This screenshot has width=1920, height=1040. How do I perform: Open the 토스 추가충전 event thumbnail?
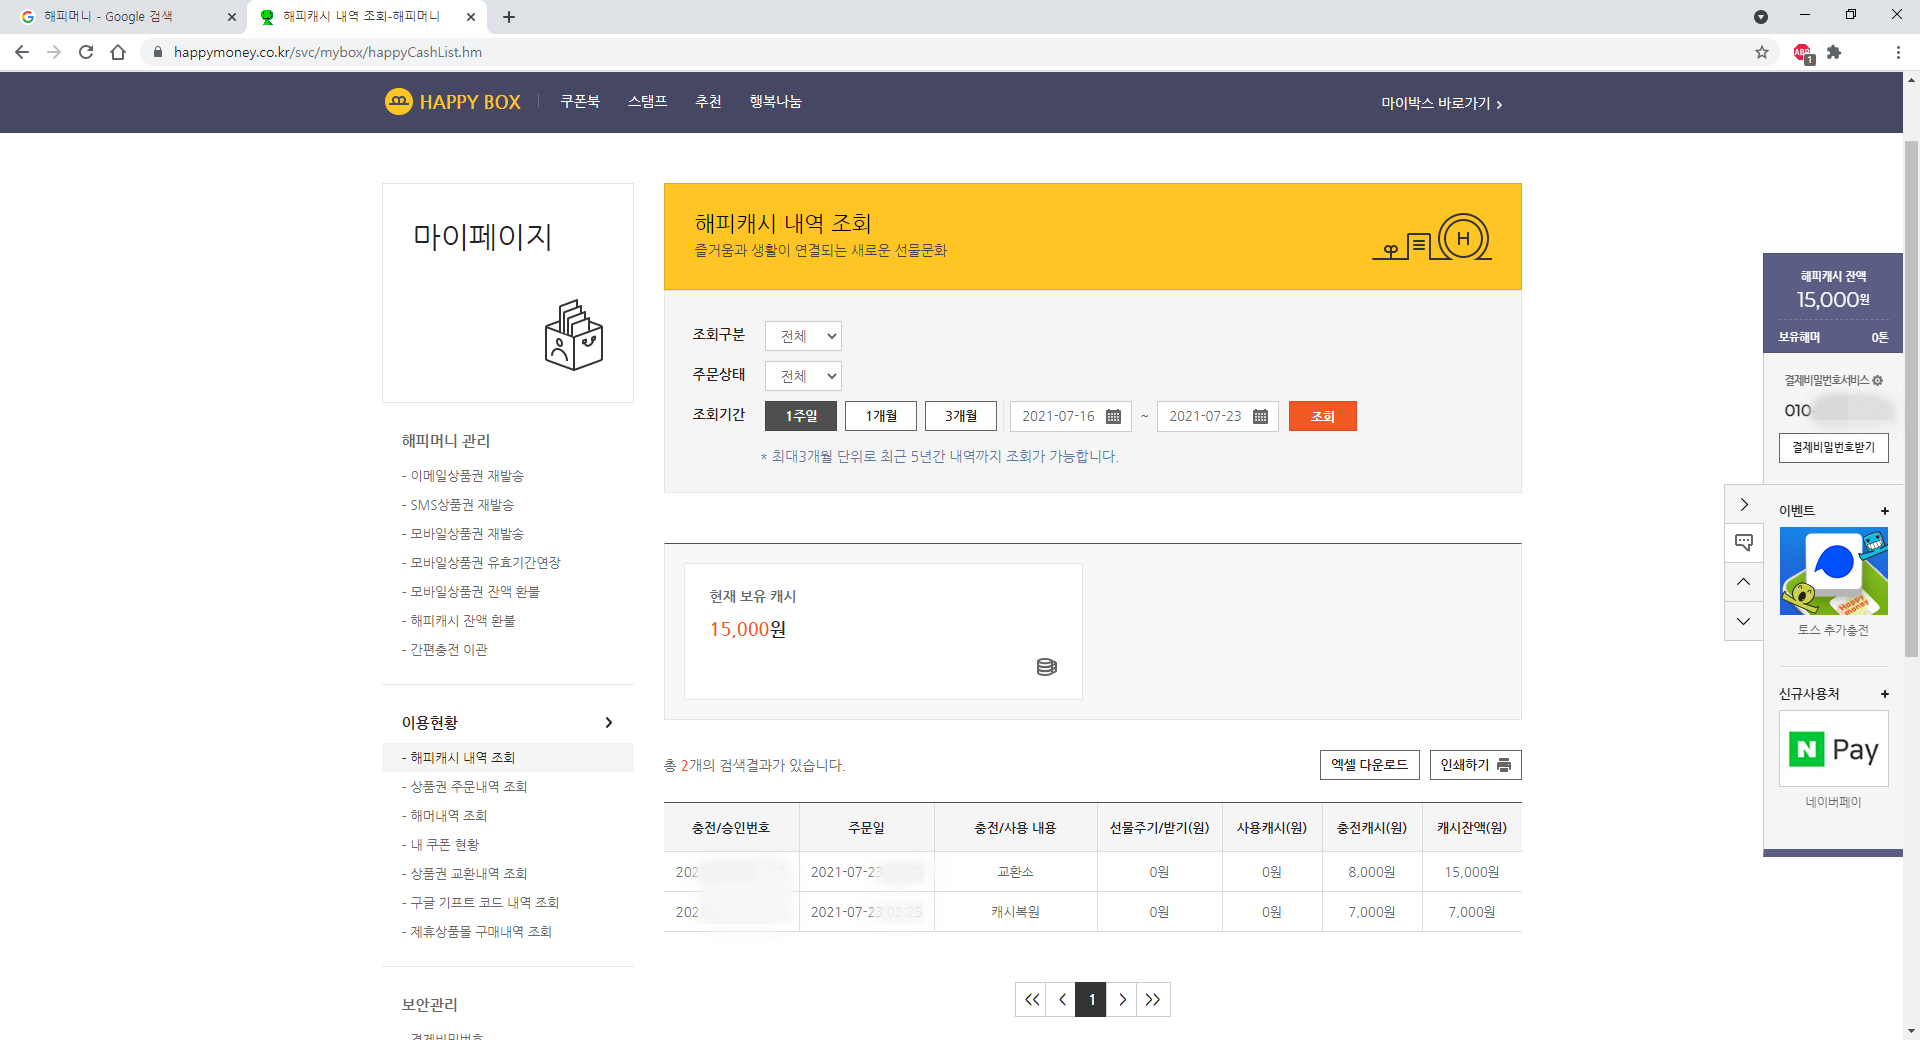point(1834,571)
